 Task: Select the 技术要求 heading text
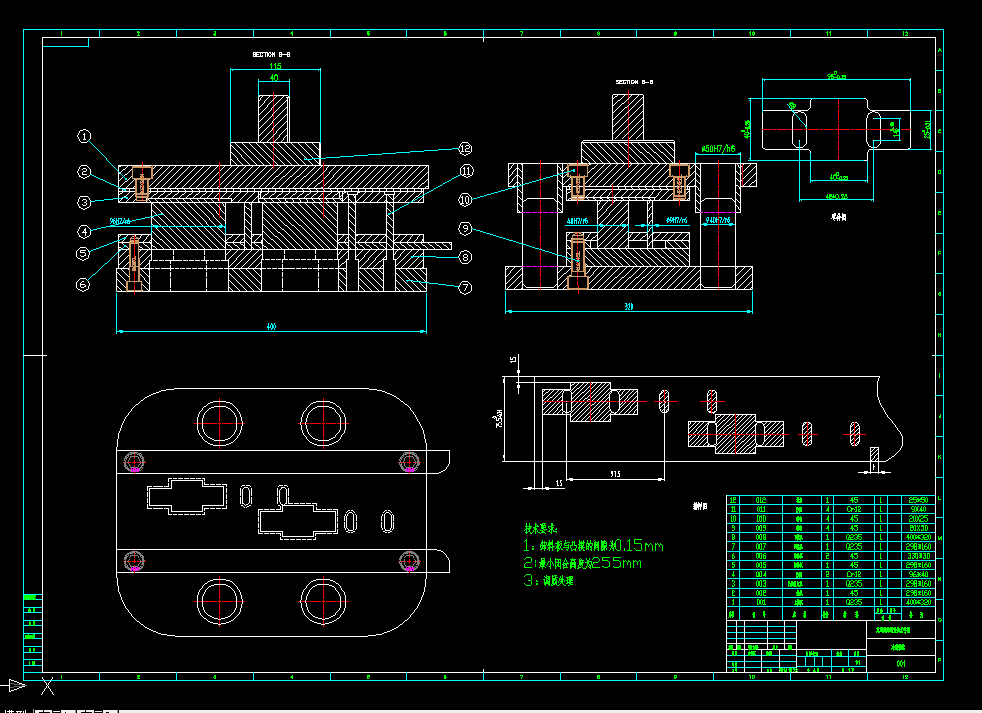[x=540, y=529]
